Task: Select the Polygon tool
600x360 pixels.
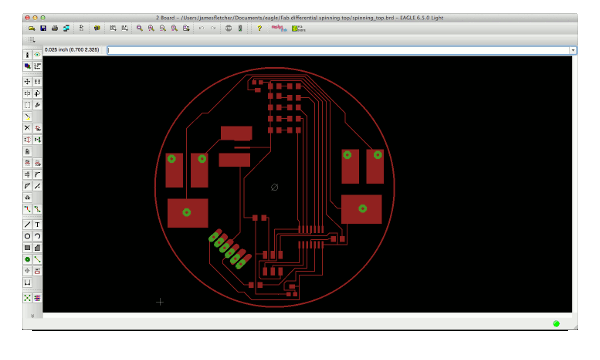Action: pos(37,248)
